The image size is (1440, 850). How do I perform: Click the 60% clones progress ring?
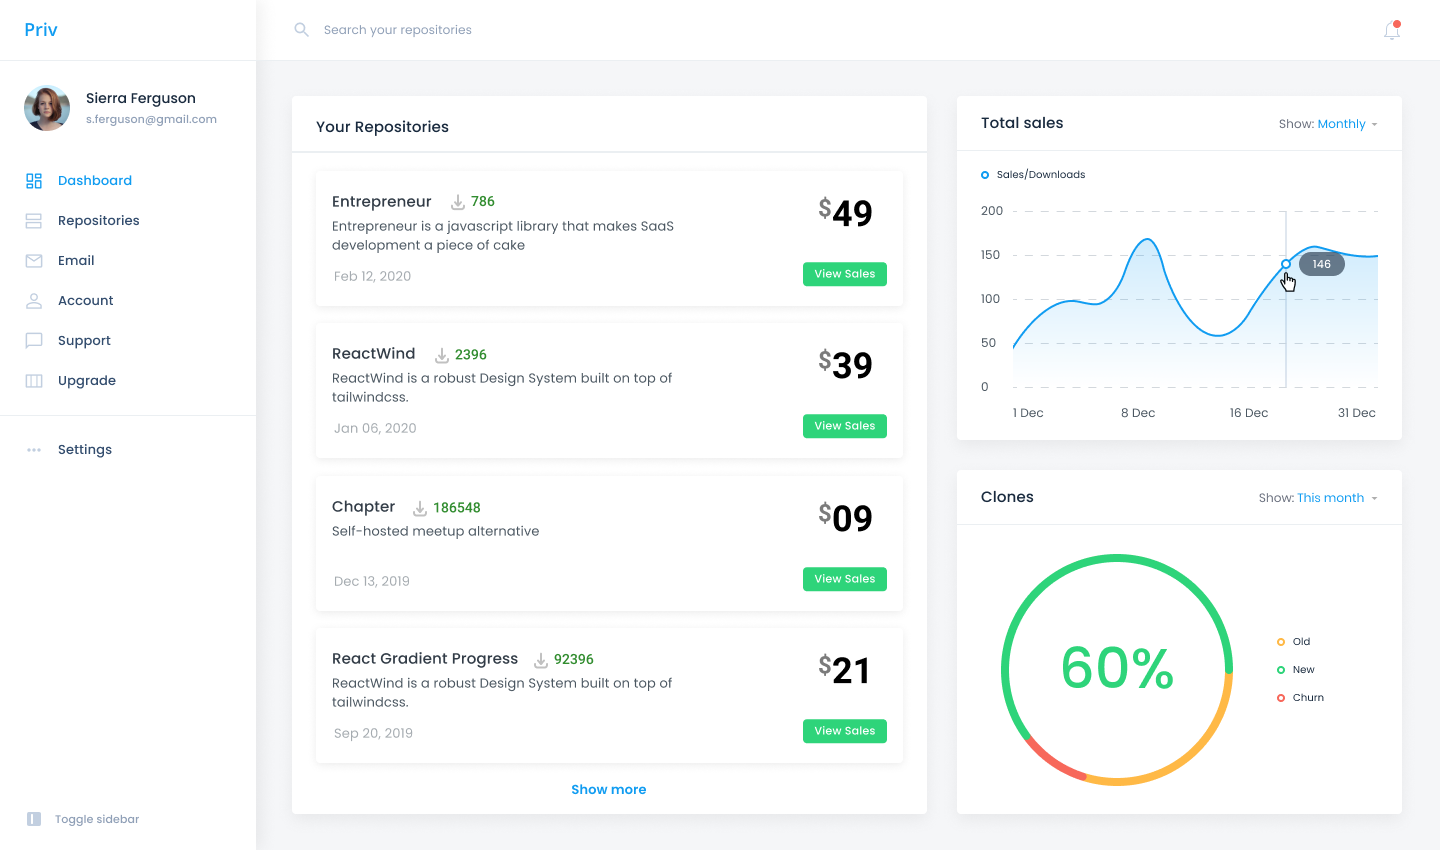[1117, 669]
